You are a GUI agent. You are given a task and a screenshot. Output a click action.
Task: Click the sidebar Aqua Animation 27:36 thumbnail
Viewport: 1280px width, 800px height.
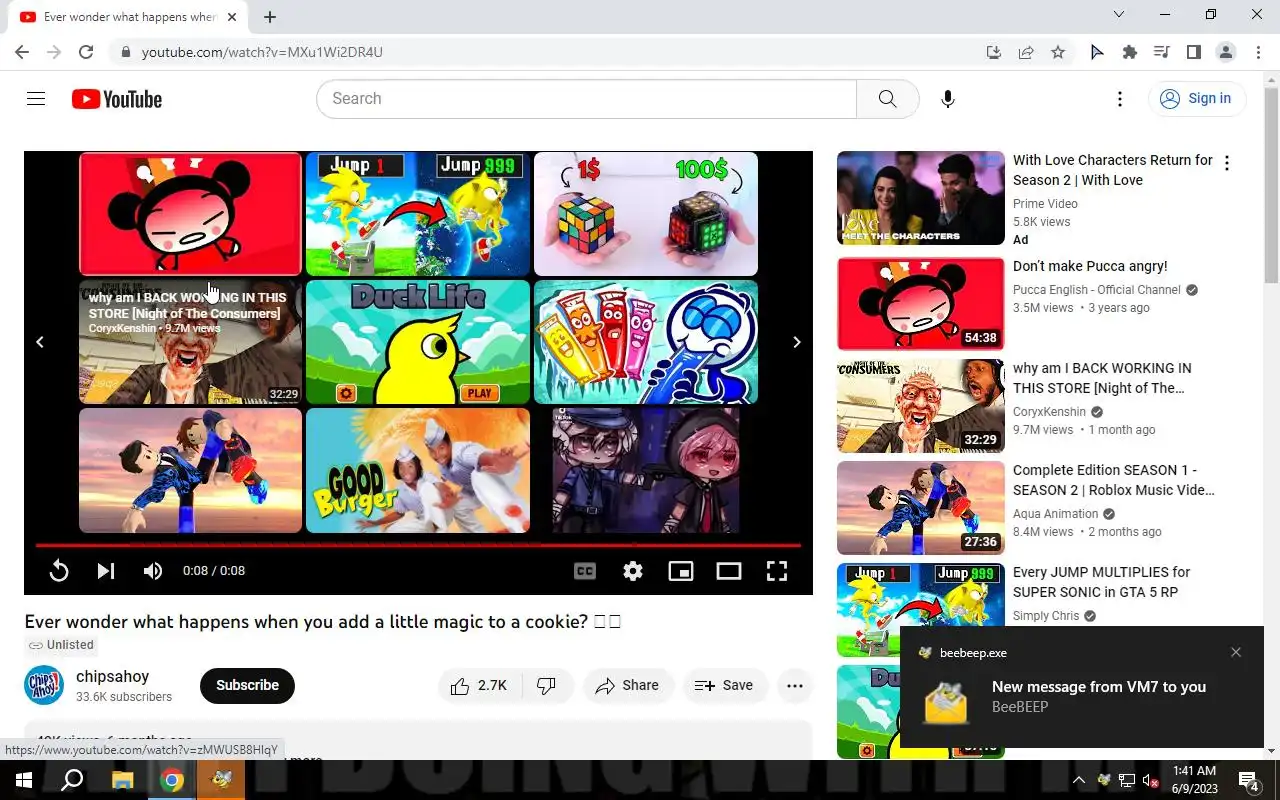[x=921, y=508]
